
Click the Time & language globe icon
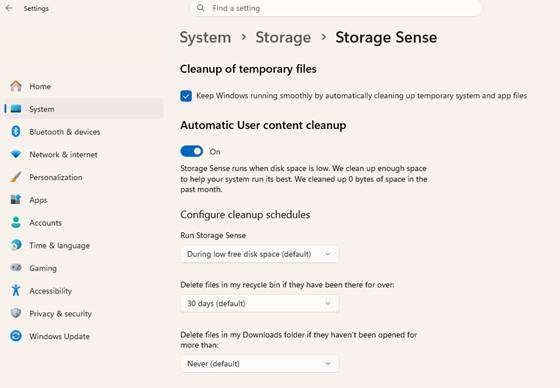[x=16, y=245]
